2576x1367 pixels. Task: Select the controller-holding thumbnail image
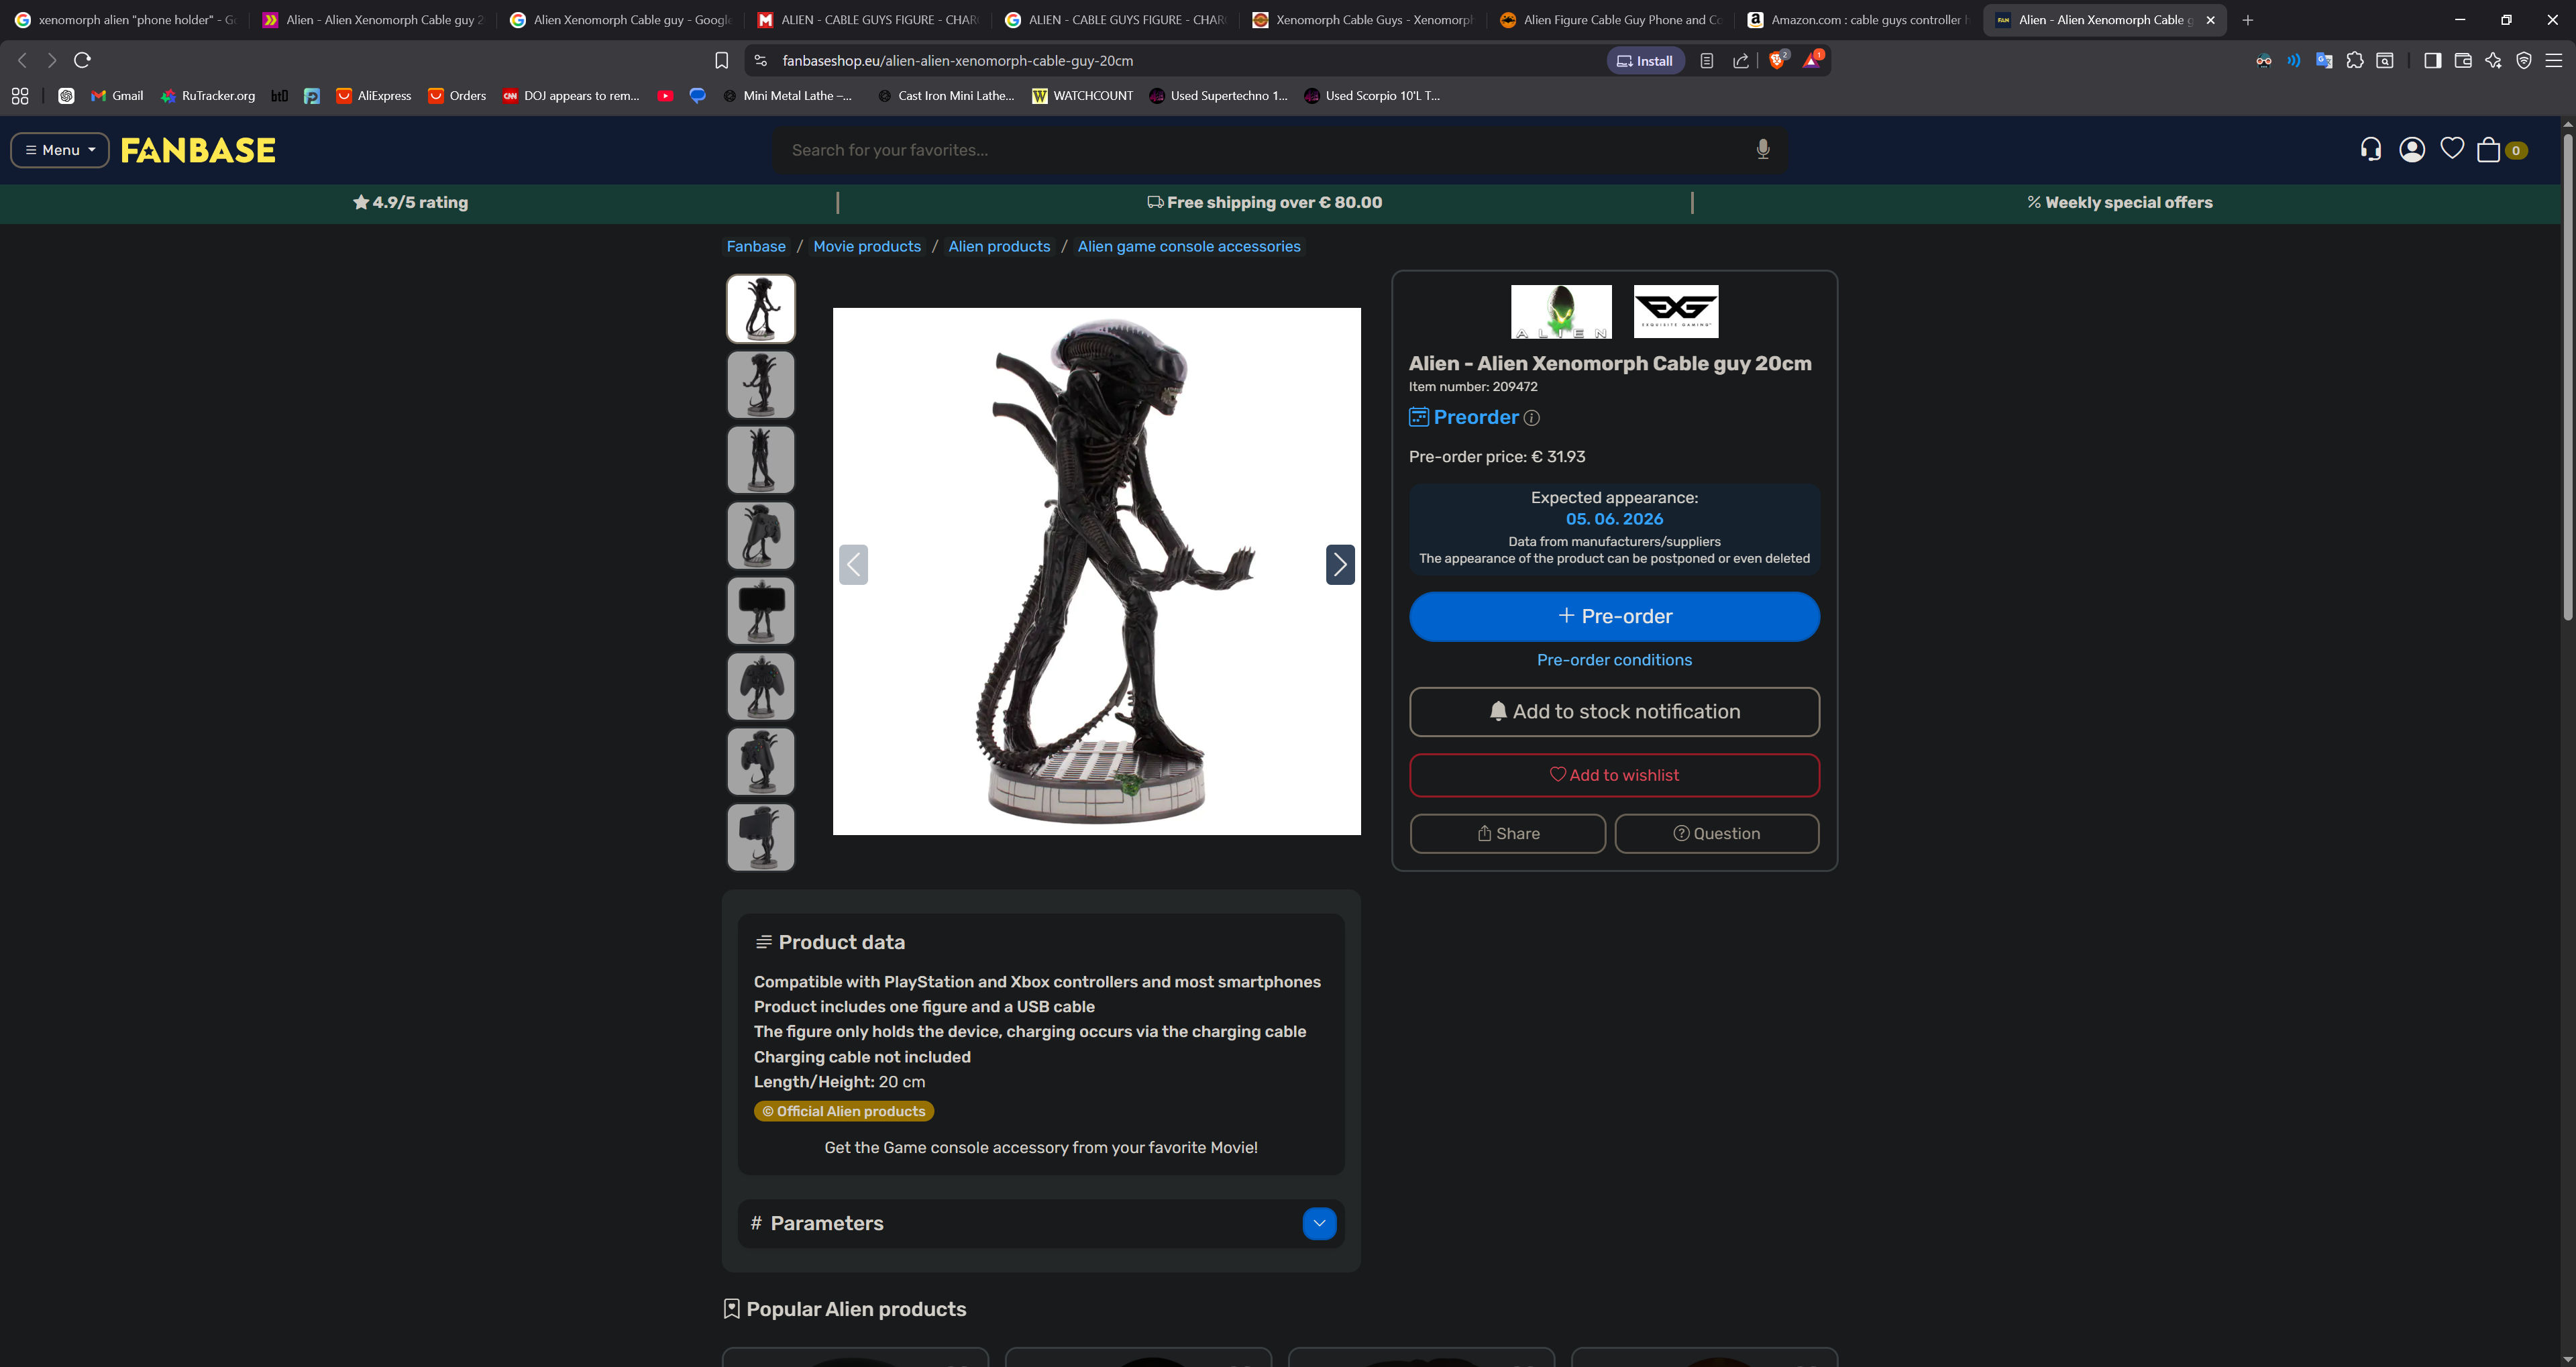click(760, 687)
